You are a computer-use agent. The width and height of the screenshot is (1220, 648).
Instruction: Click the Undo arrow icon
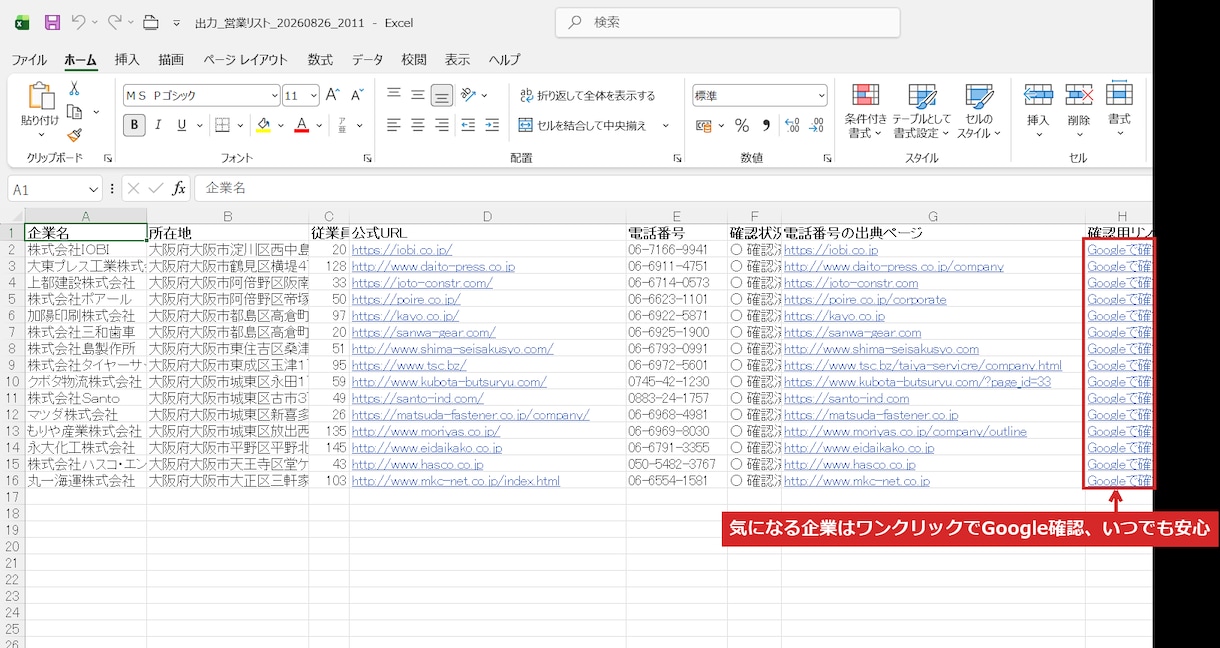(79, 22)
